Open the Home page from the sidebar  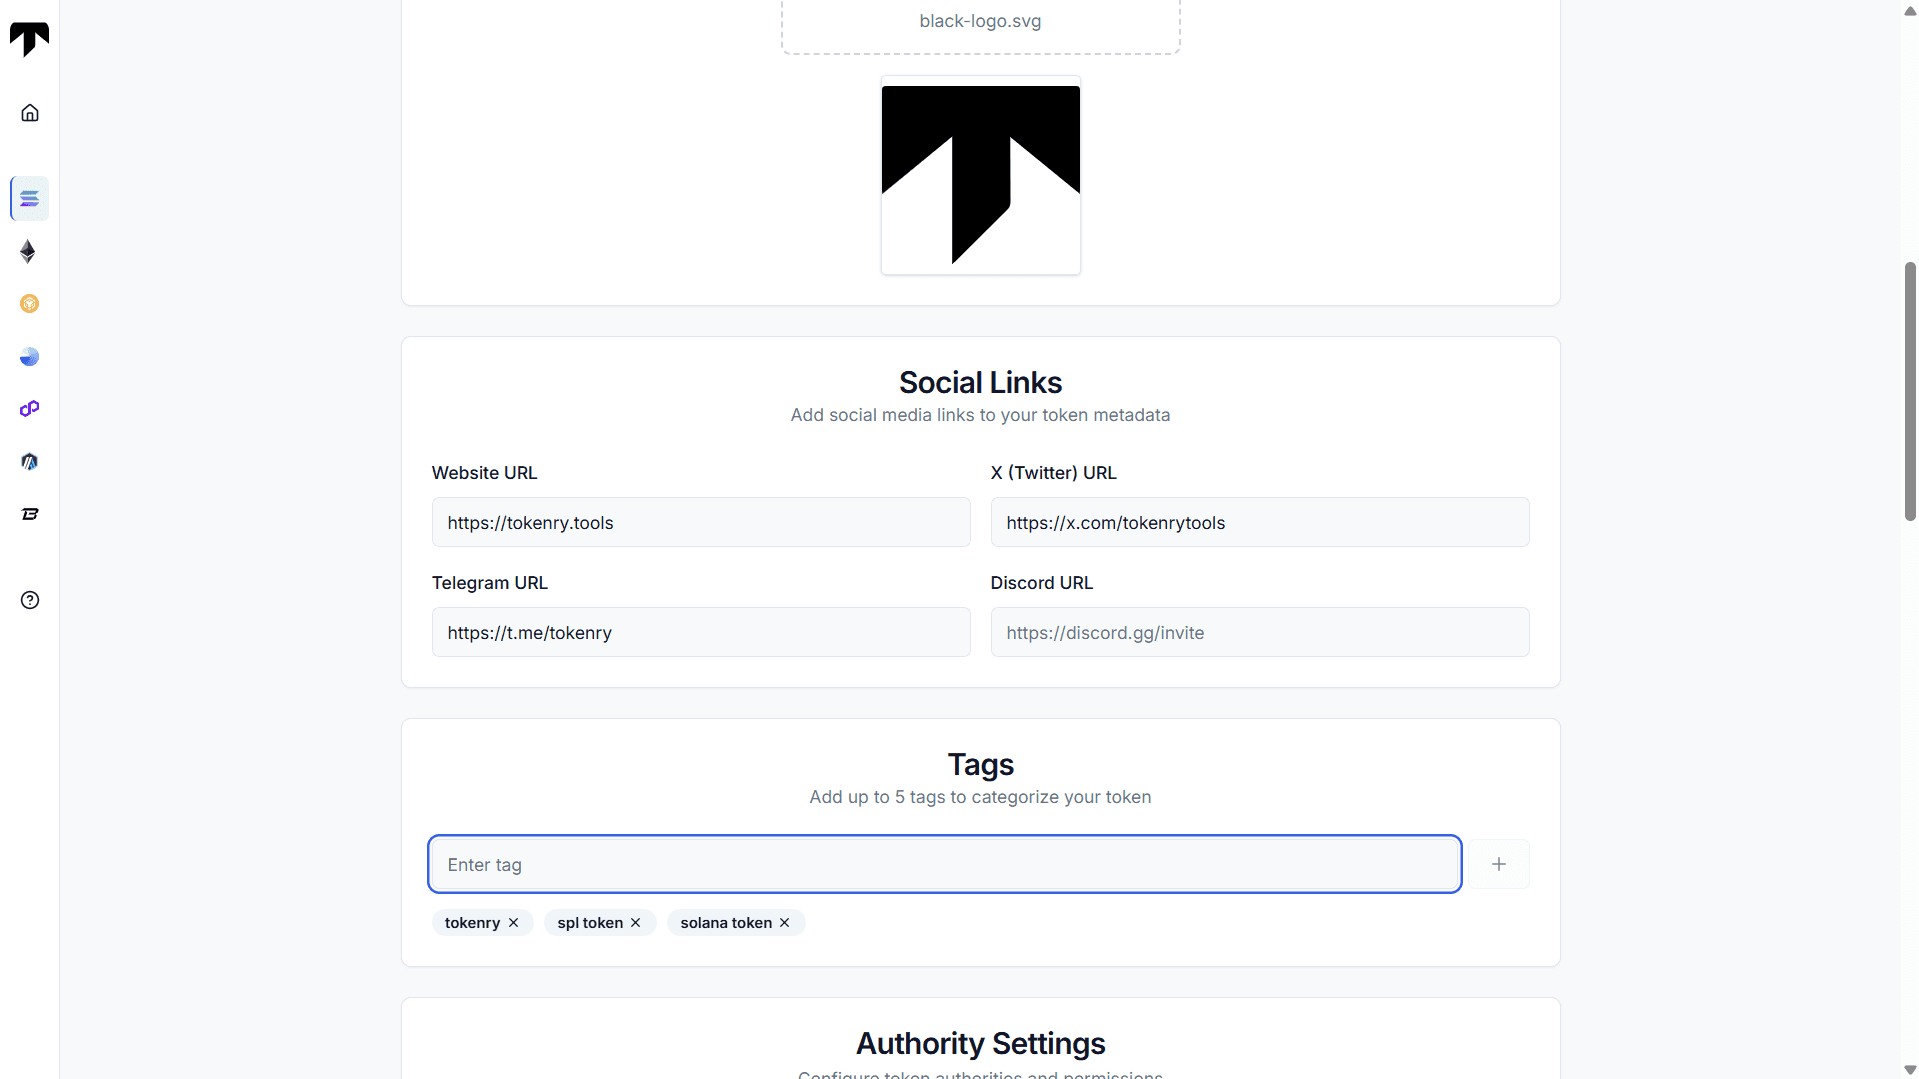[x=30, y=113]
